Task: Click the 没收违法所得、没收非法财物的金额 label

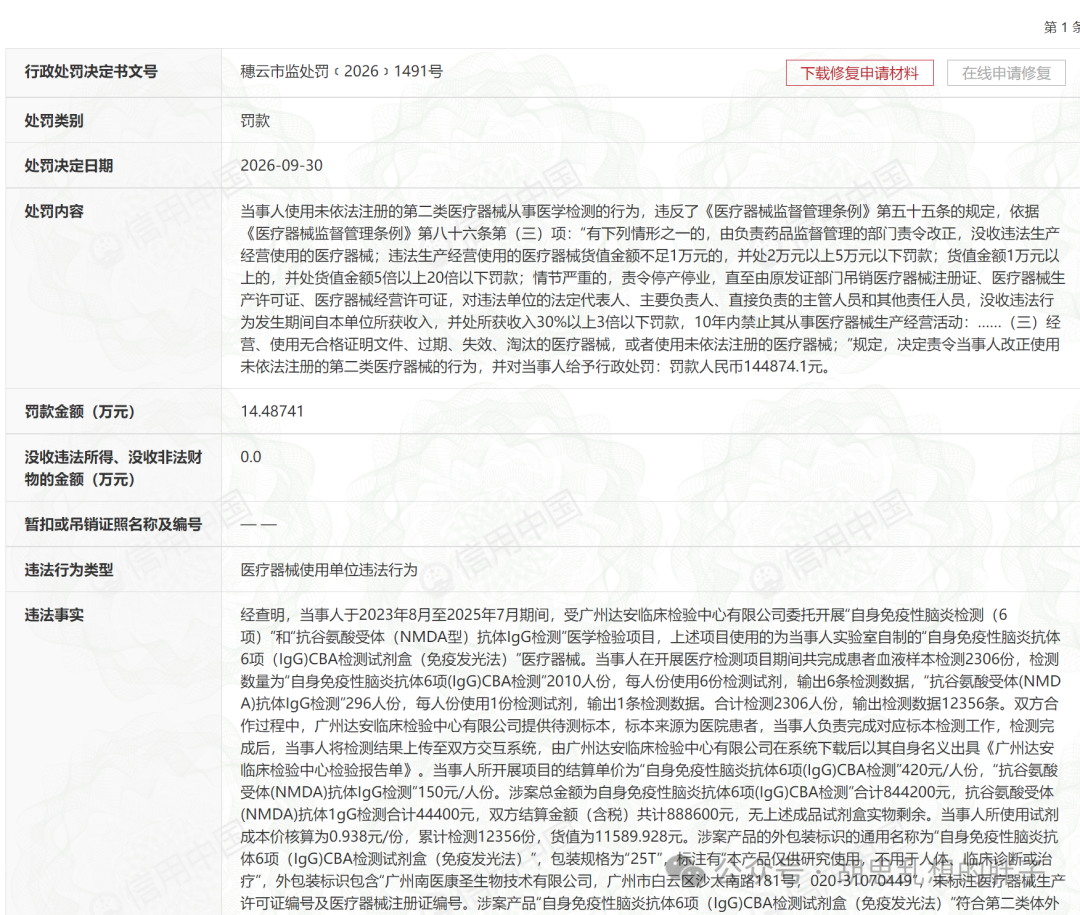Action: [x=114, y=468]
